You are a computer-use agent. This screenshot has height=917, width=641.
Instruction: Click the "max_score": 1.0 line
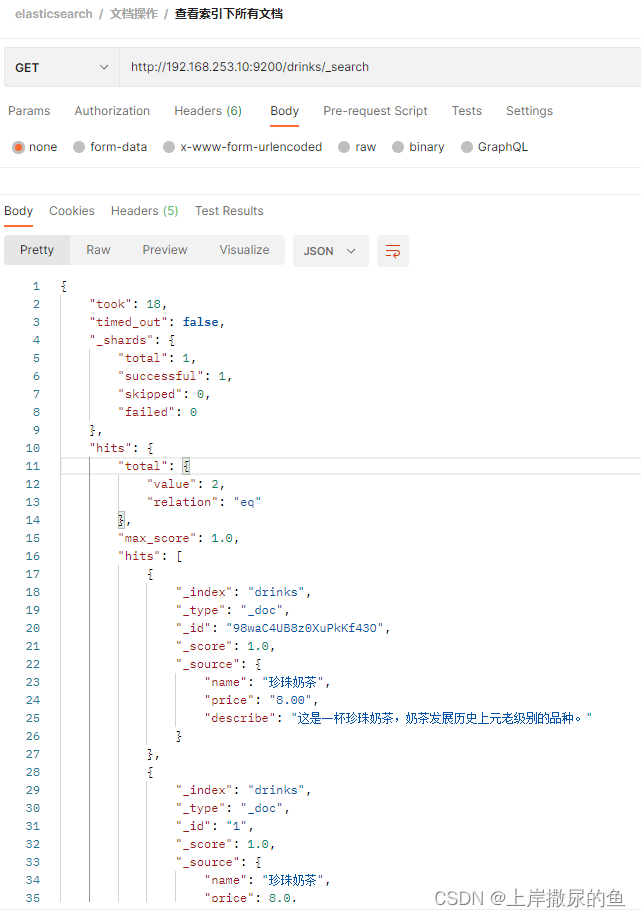point(178,538)
